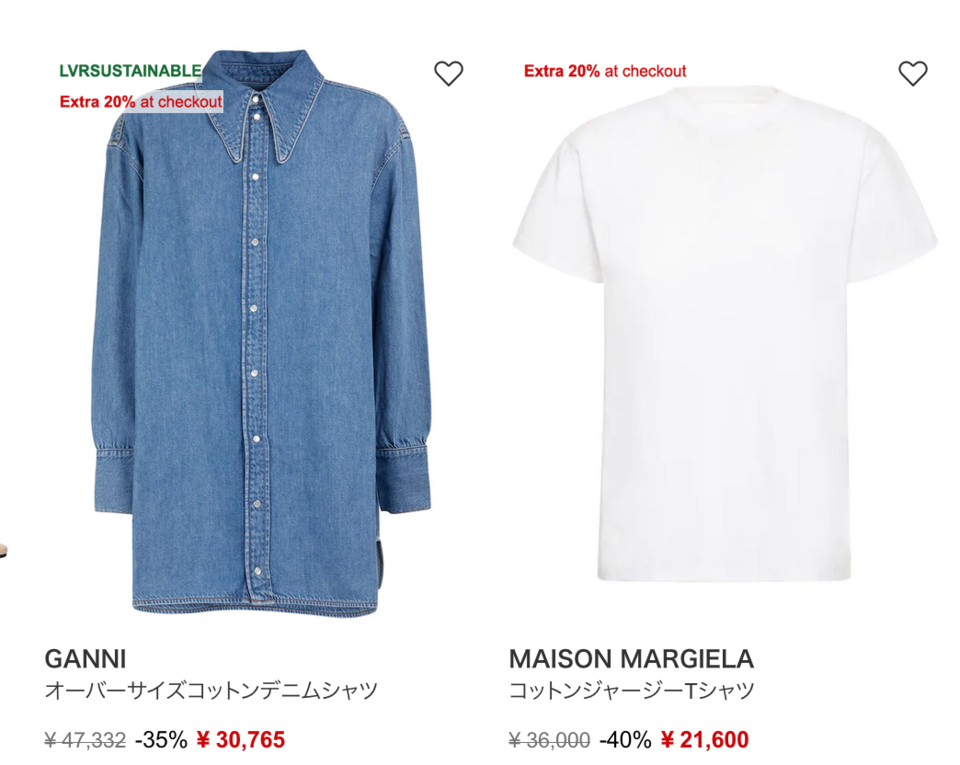Select the ¥ 21,600 sale price
Screen dimensions: 960x765
(705, 739)
